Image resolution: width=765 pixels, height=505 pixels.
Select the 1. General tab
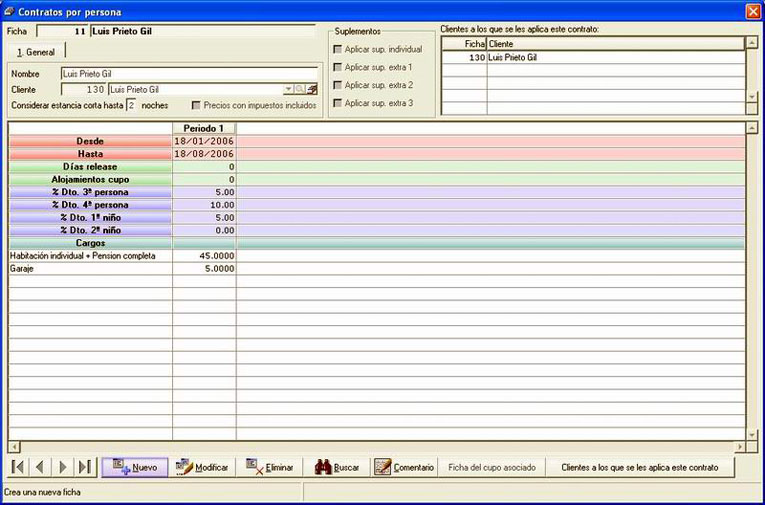point(36,52)
